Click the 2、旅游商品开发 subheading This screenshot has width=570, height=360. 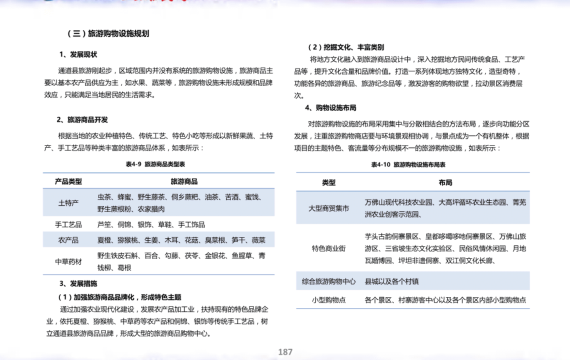[x=82, y=120]
